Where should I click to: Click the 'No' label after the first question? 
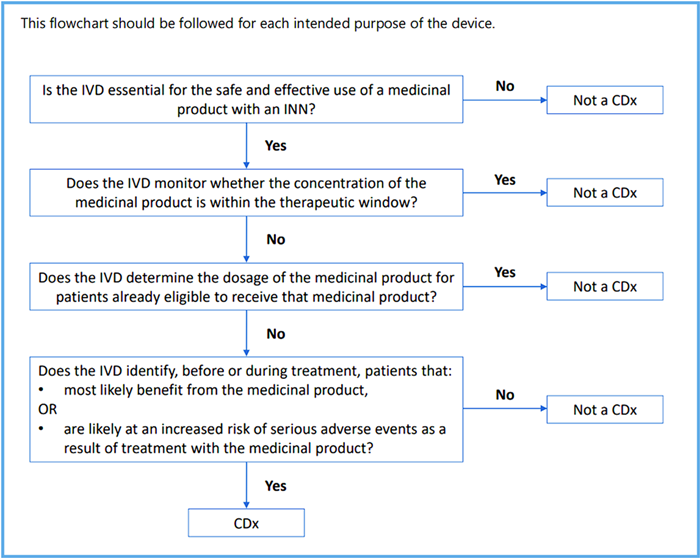[505, 86]
